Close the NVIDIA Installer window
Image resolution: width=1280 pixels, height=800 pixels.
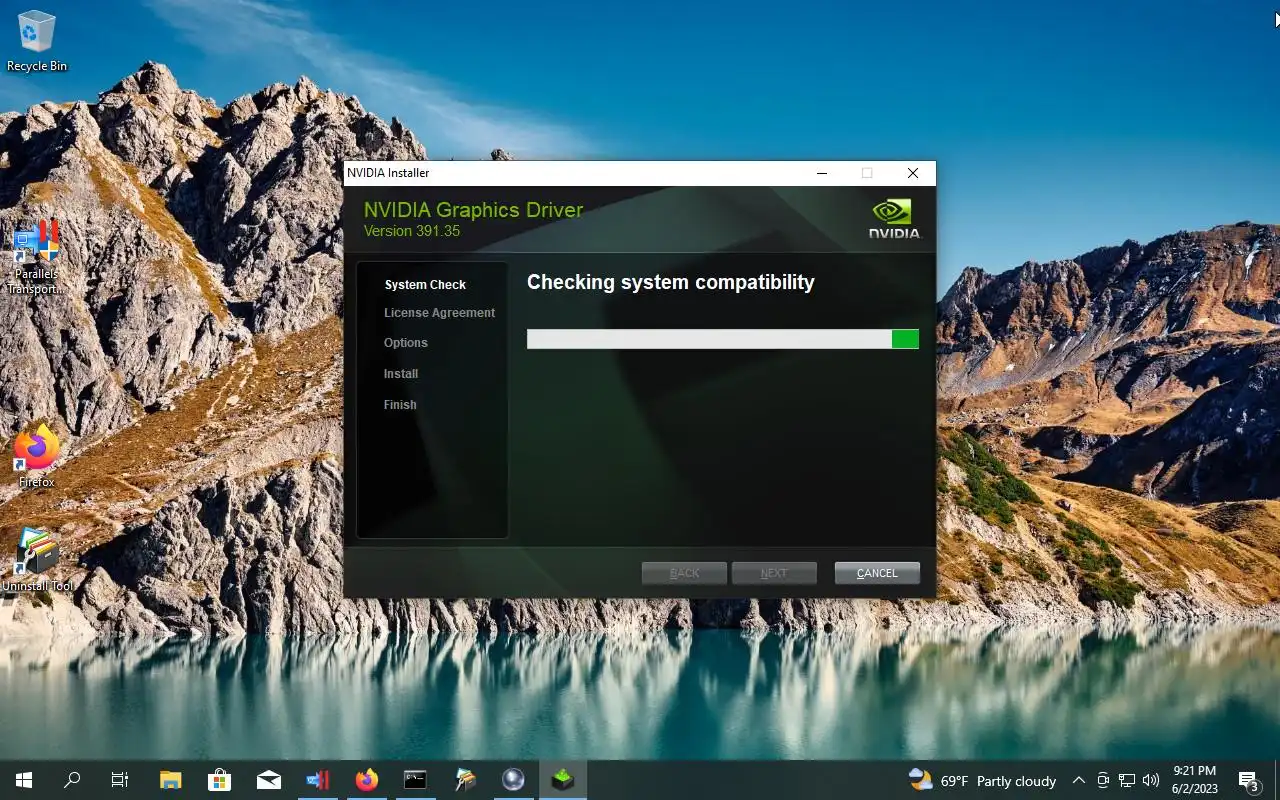[x=912, y=173]
